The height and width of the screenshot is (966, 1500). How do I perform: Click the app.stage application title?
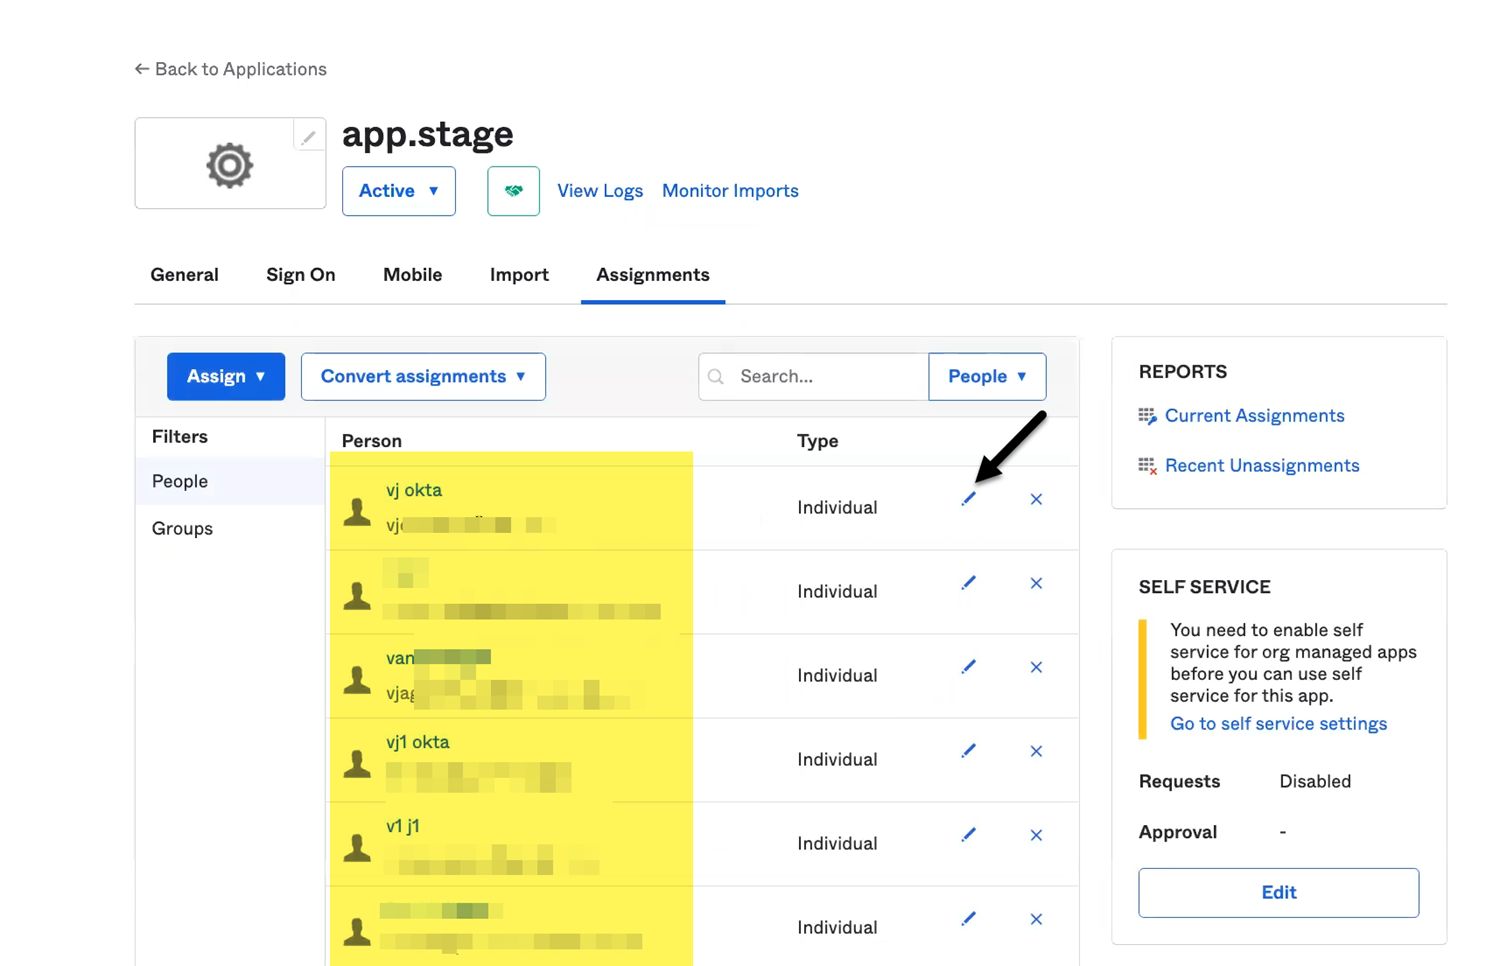428,134
